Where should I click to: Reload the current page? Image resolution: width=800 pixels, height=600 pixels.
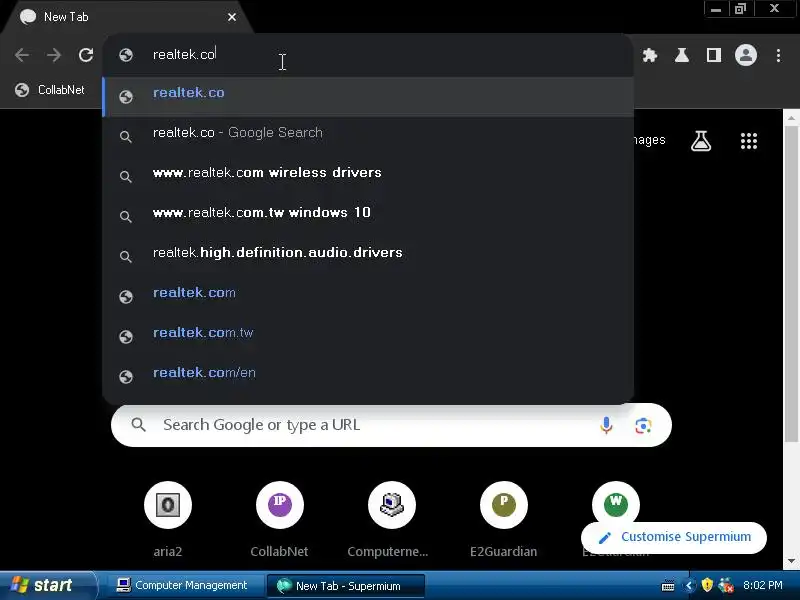pyautogui.click(x=86, y=55)
